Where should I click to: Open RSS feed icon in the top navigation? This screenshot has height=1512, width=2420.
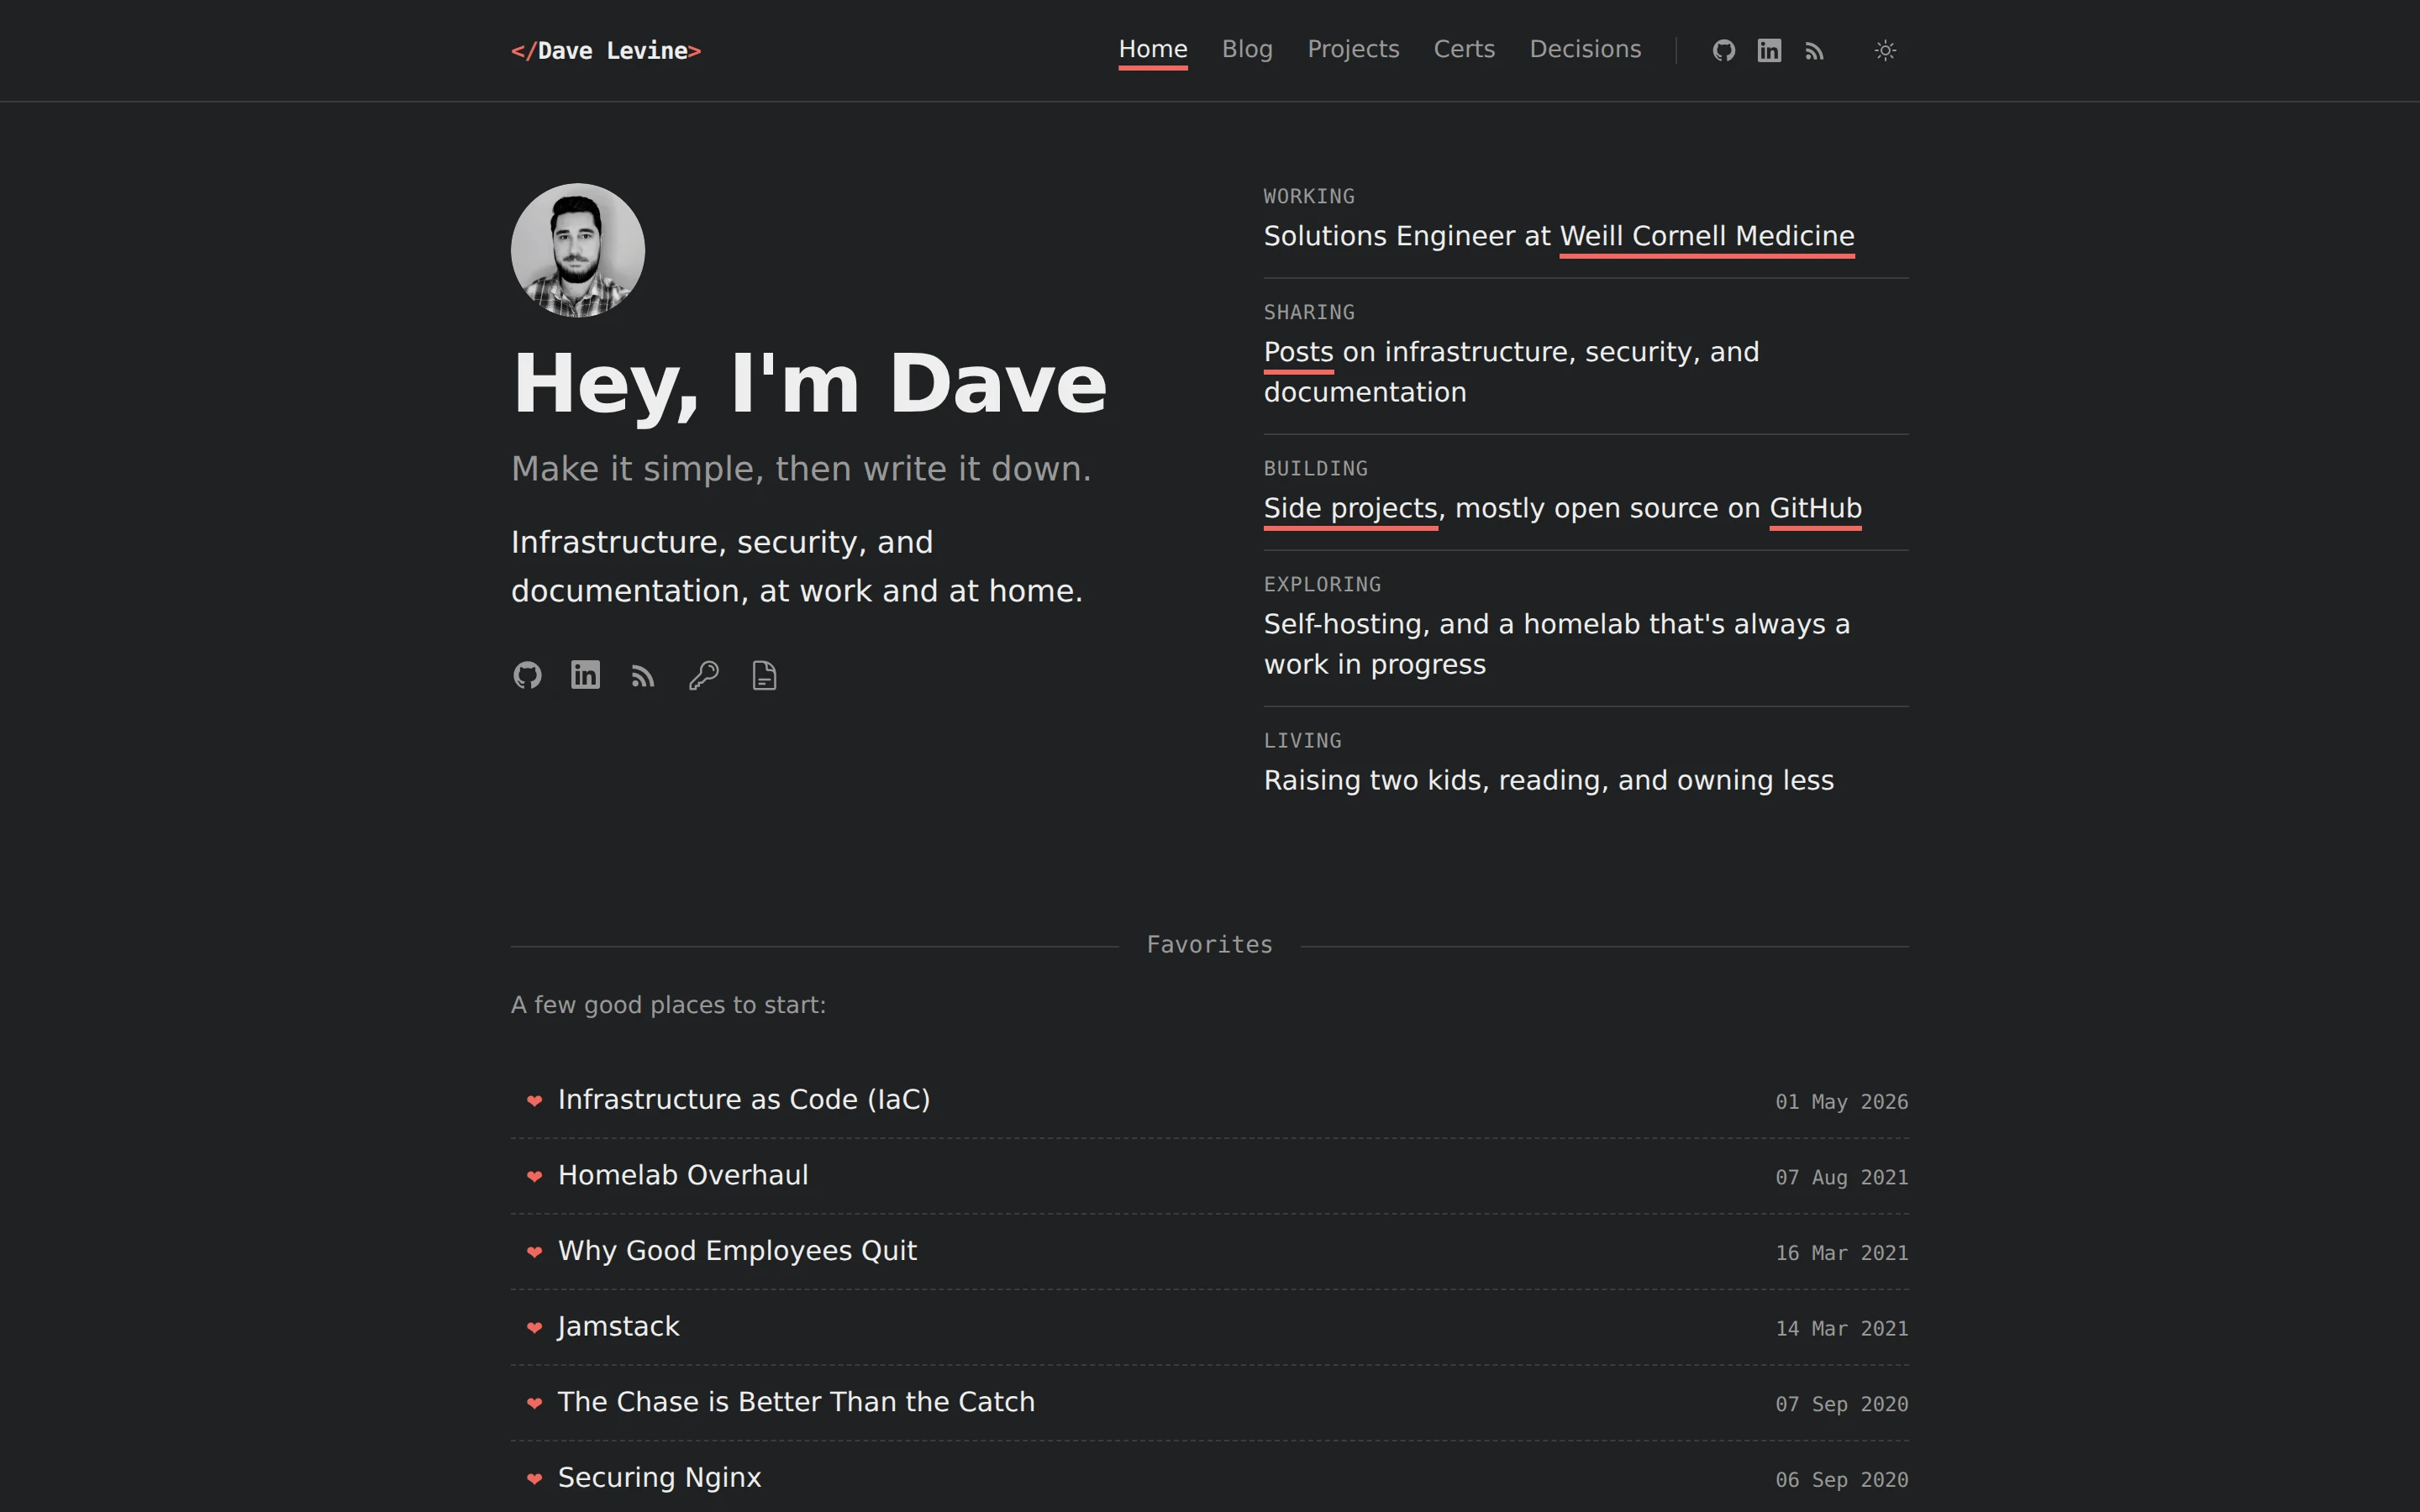coord(1814,51)
